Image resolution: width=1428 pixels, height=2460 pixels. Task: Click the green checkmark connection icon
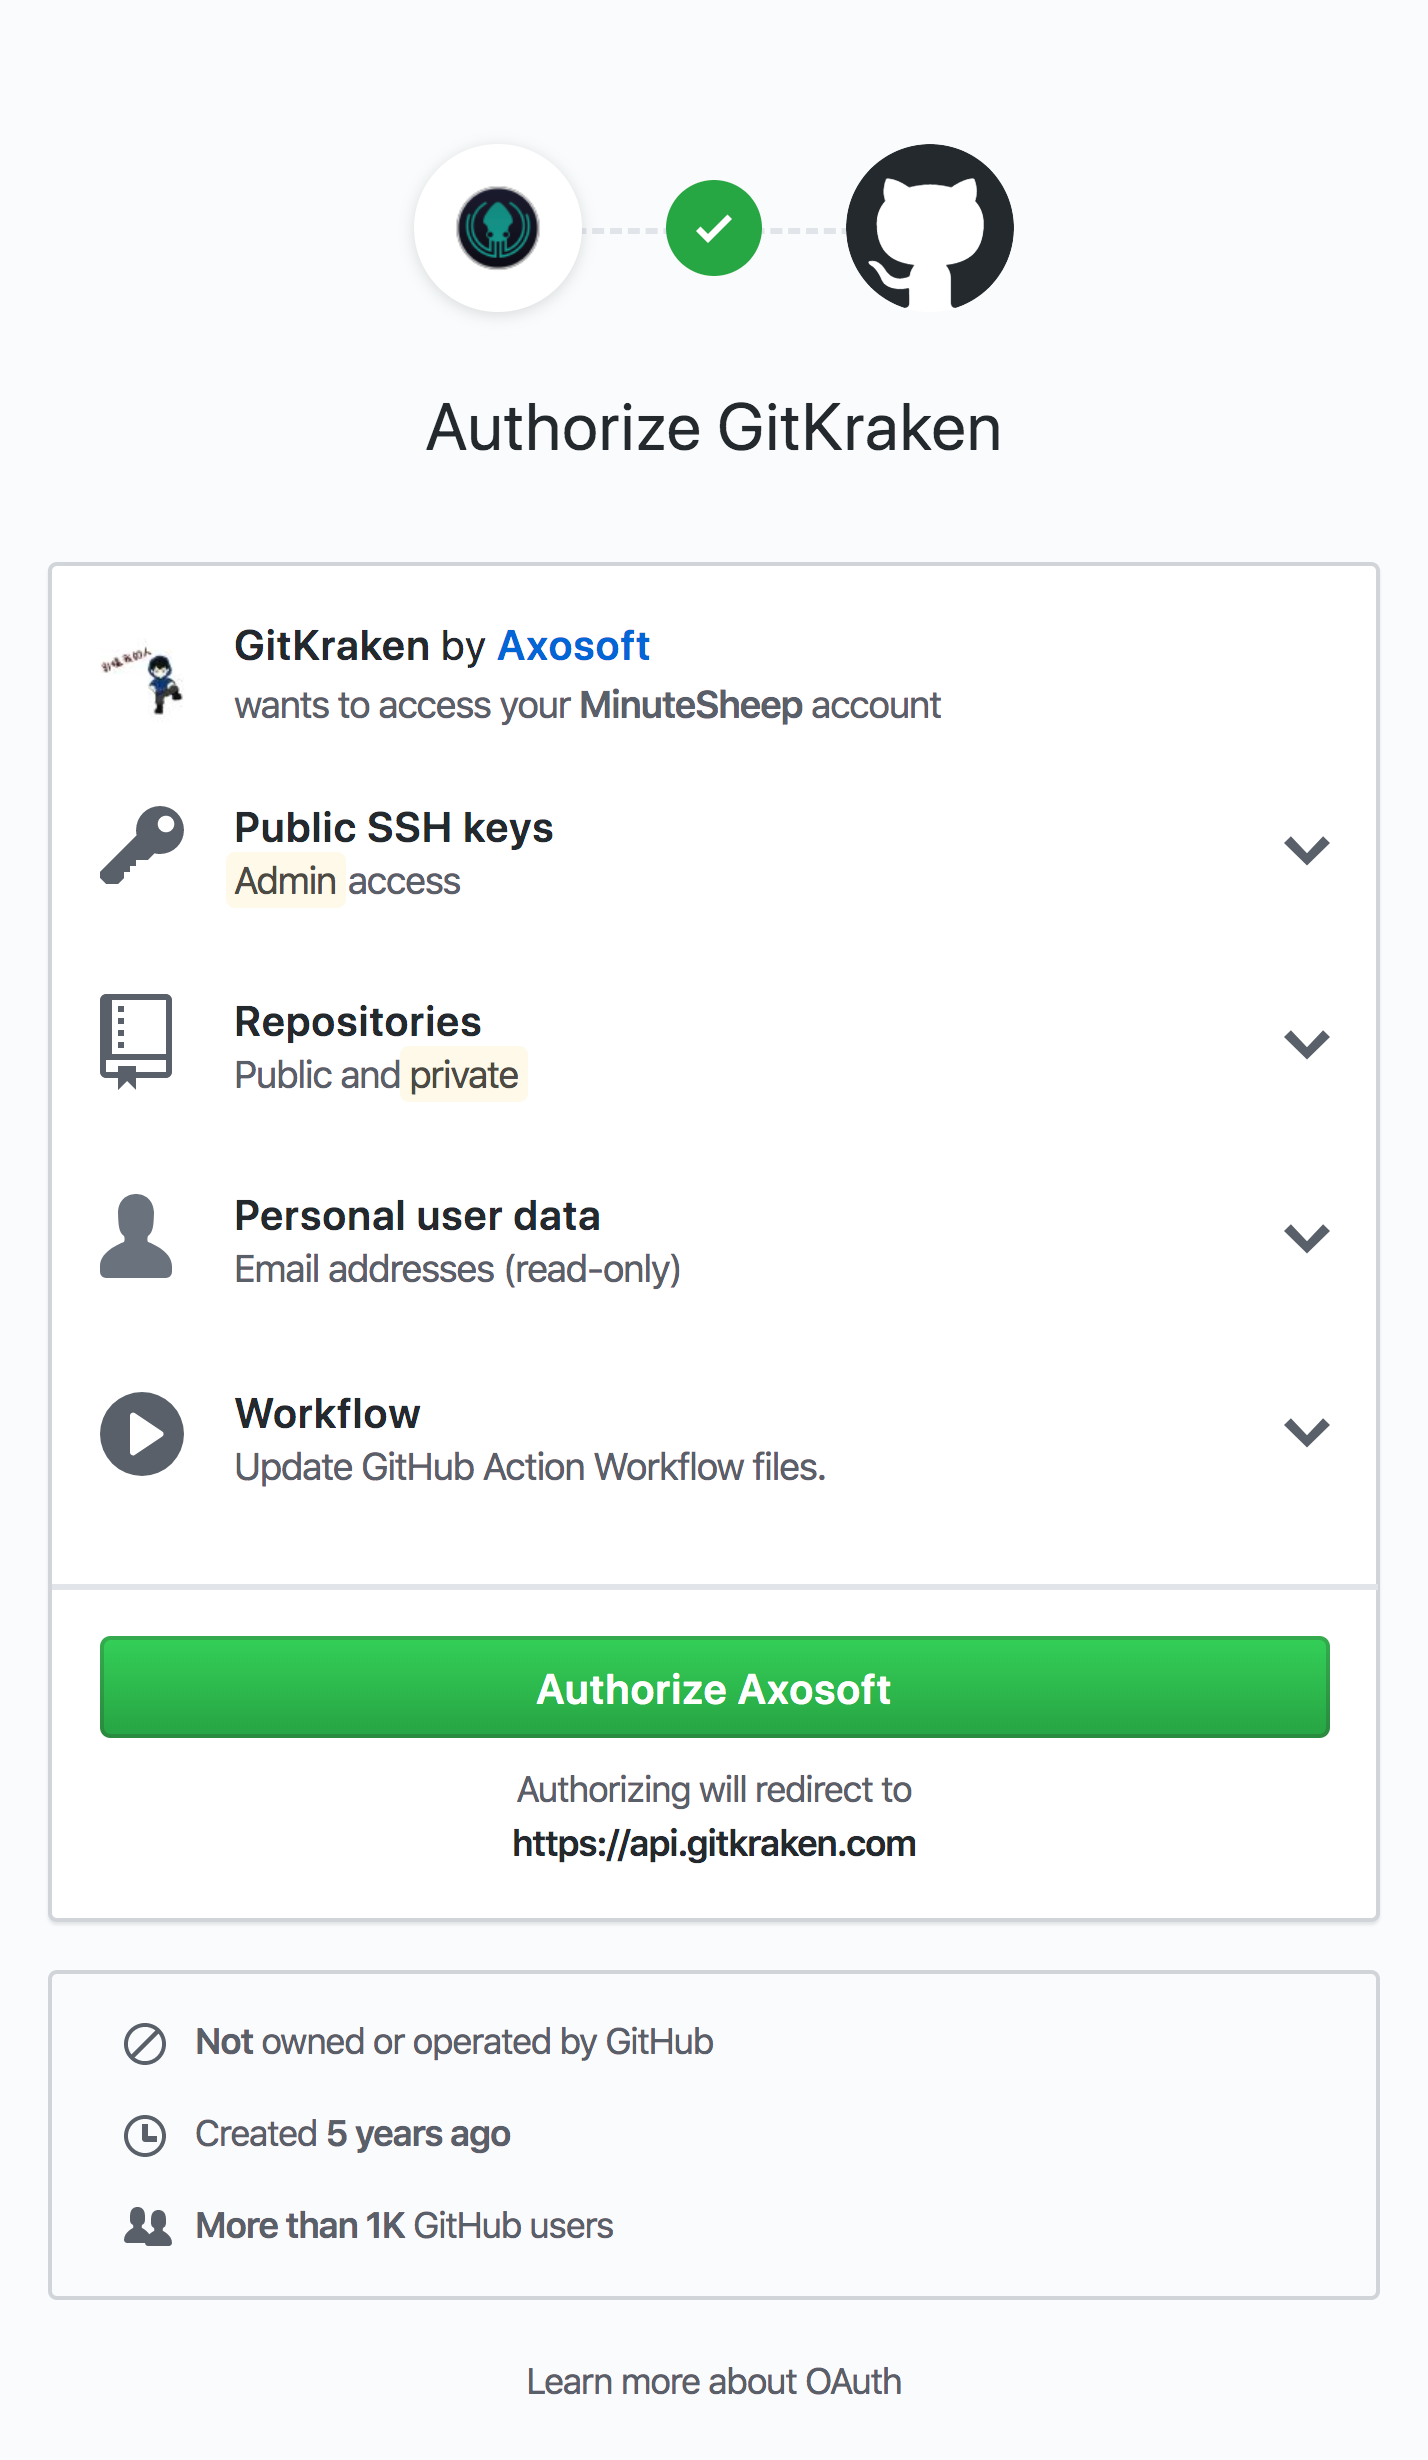(x=714, y=228)
